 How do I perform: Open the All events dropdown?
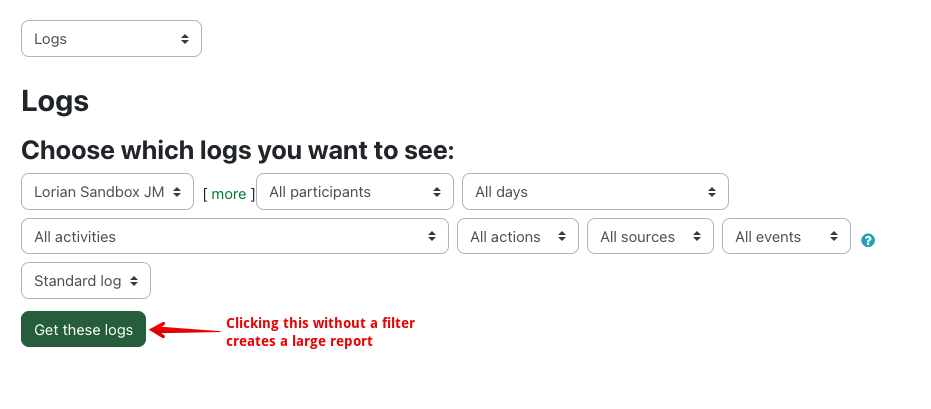[x=785, y=237]
